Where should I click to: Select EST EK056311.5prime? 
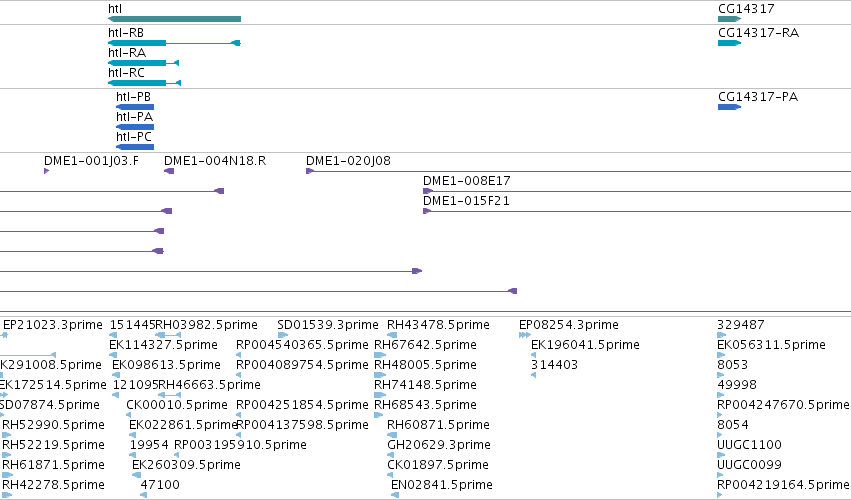coord(771,345)
